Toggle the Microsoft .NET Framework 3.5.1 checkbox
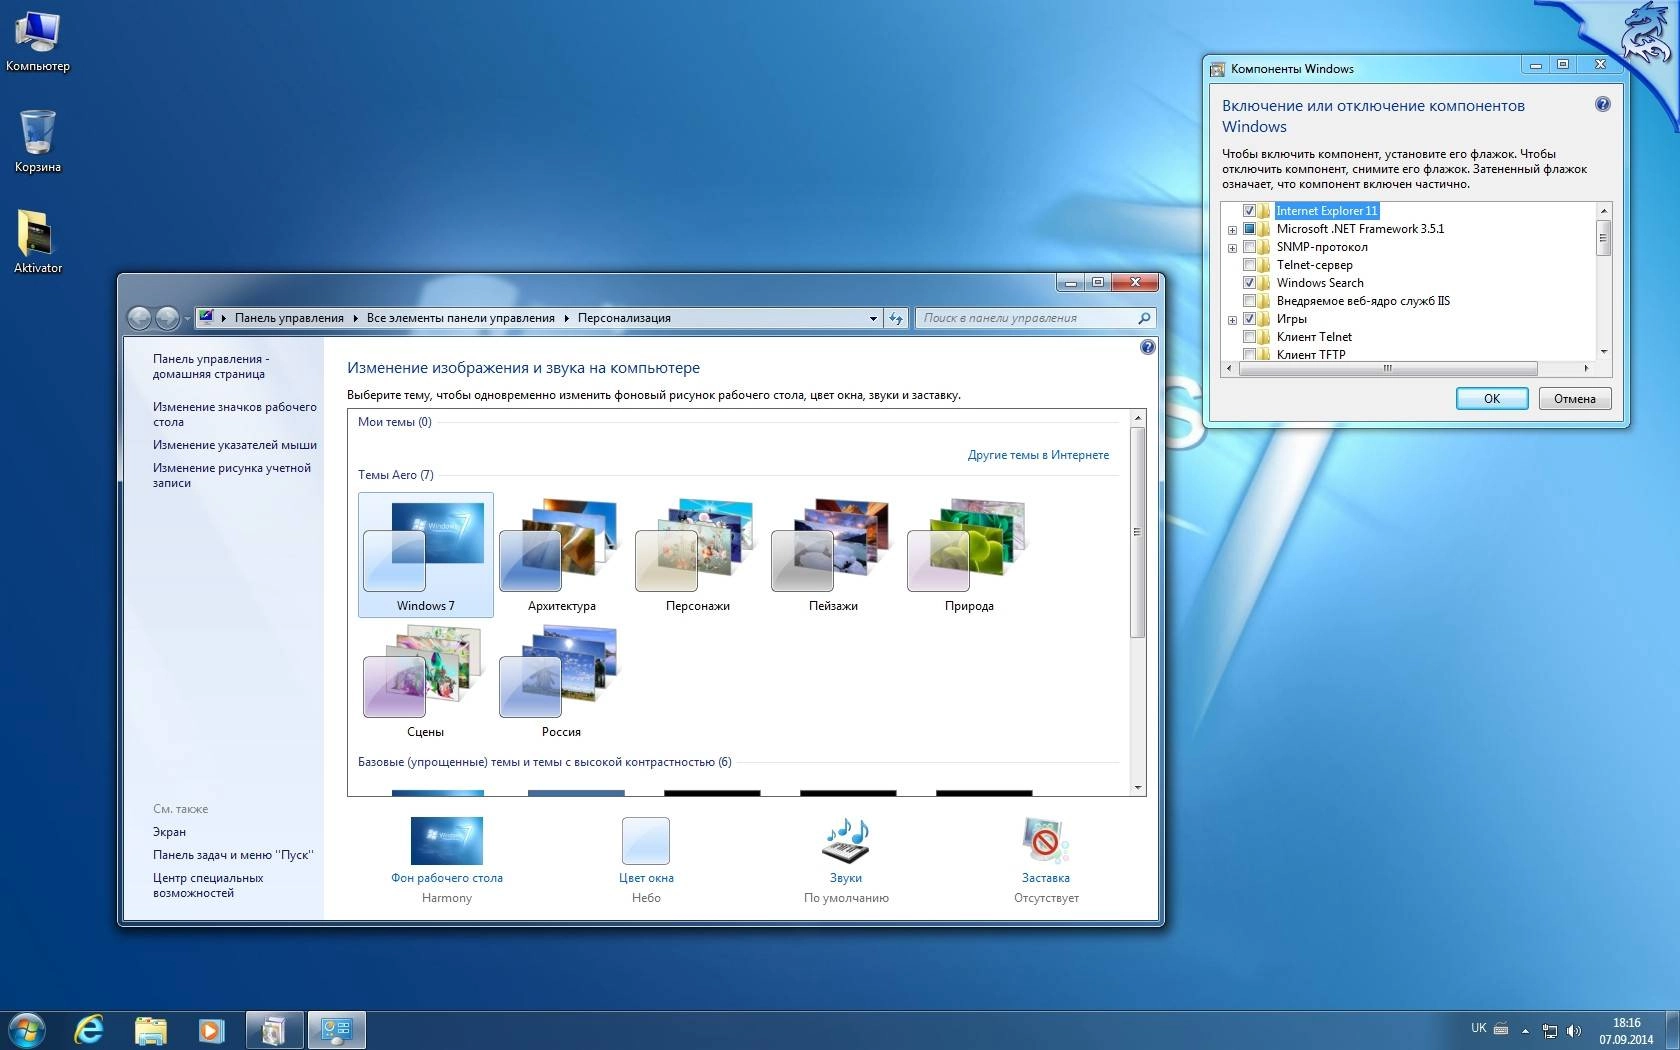This screenshot has width=1680, height=1050. pos(1249,229)
